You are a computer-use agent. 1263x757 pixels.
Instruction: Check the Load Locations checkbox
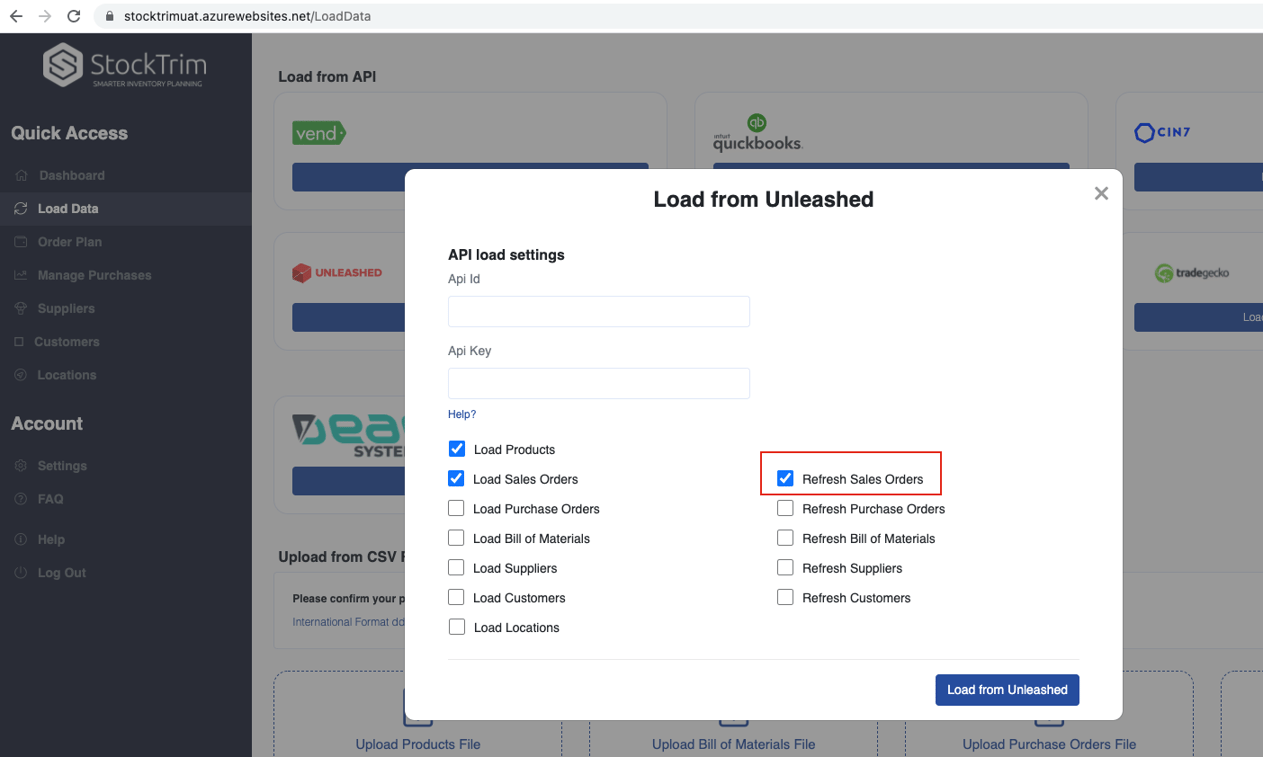coord(457,627)
